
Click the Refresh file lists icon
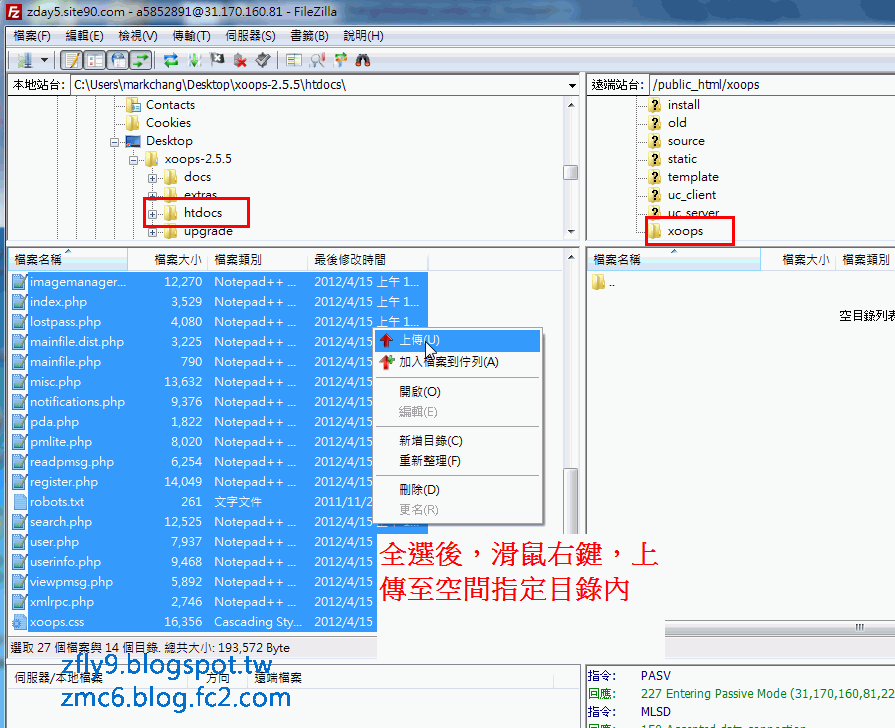(171, 60)
